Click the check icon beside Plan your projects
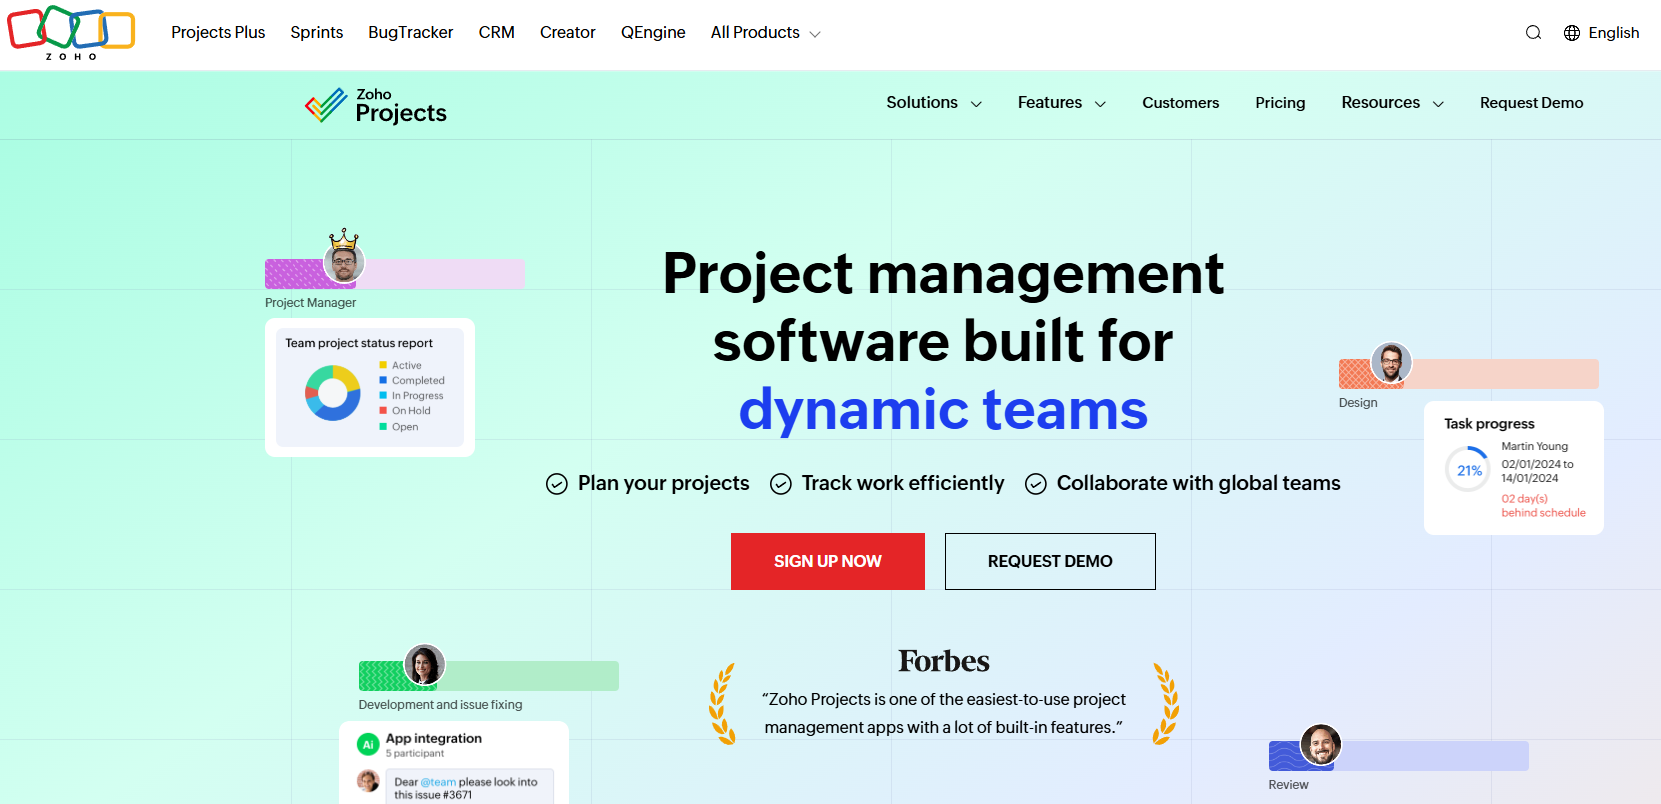1661x804 pixels. click(557, 484)
